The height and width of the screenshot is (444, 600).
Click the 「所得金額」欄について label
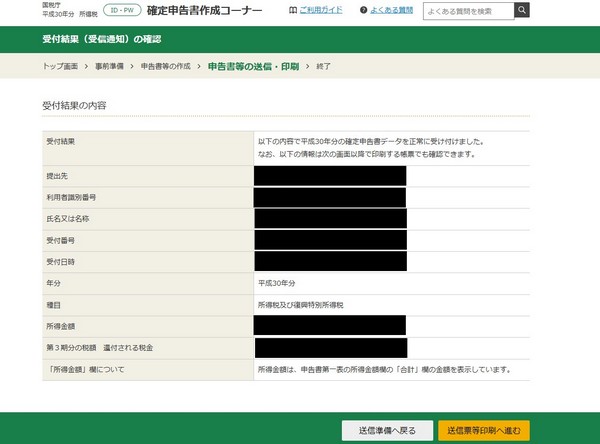tap(85, 369)
